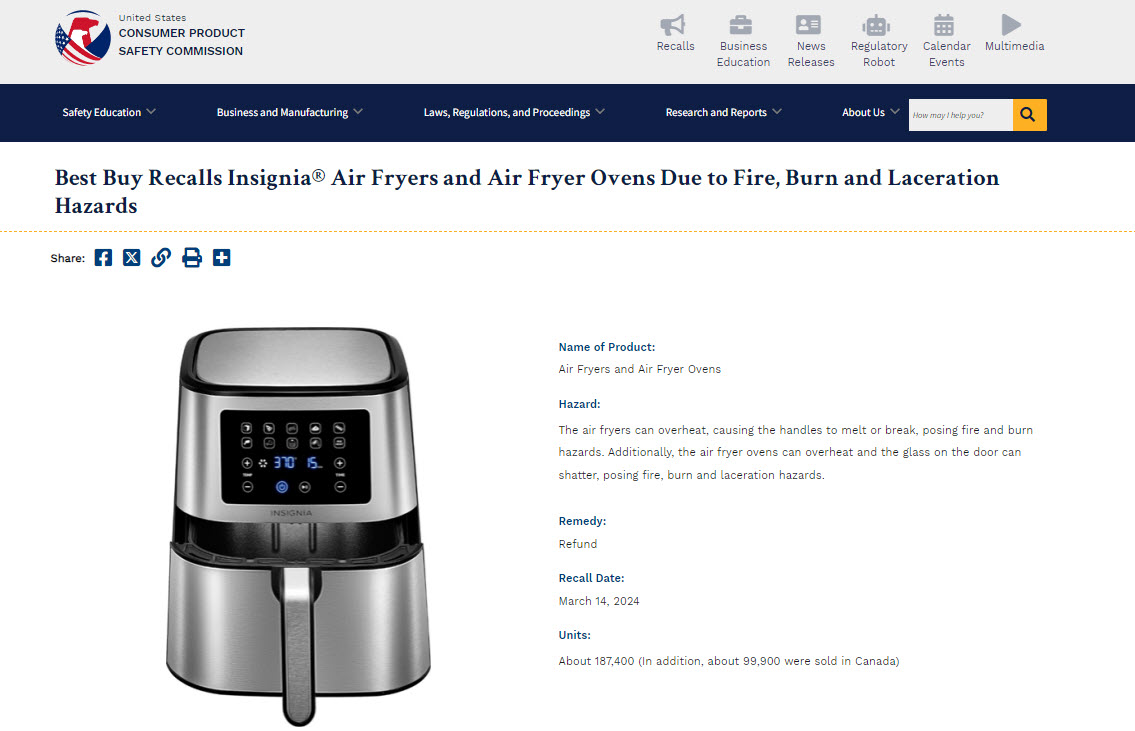Image resolution: width=1135 pixels, height=731 pixels.
Task: Expand the Safety Education menu
Action: (109, 112)
